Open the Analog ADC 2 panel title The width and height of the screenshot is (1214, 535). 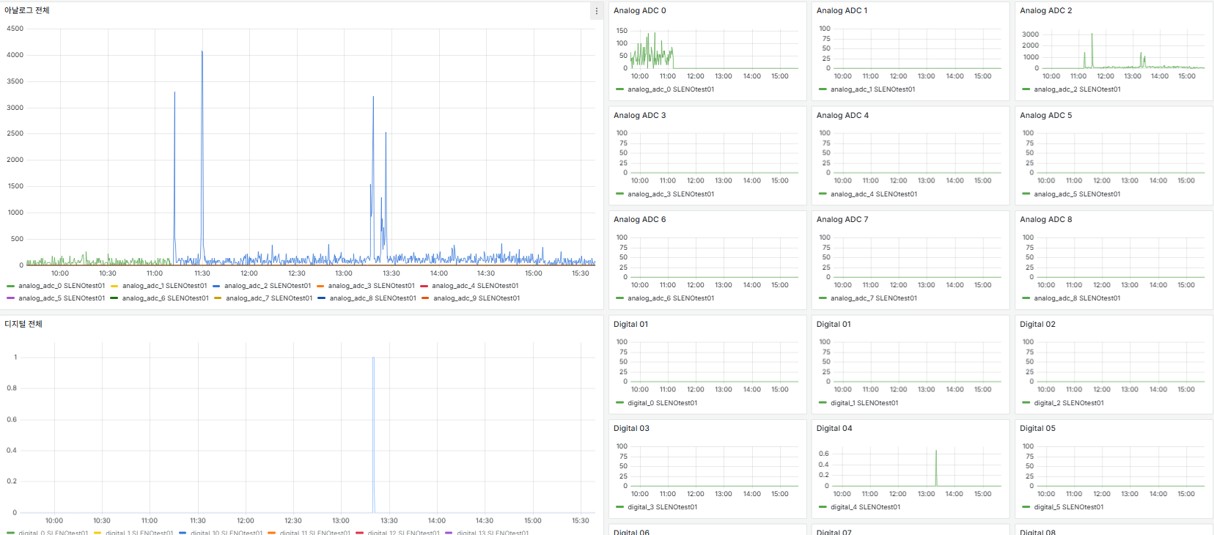(1045, 11)
